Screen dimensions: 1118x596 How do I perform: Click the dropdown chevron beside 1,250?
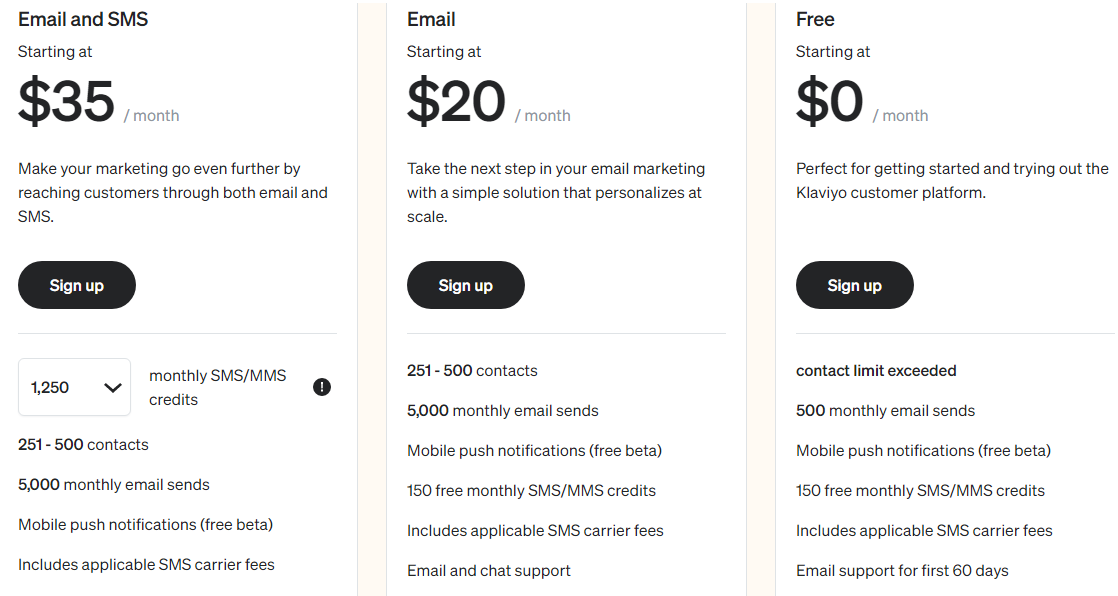(113, 388)
